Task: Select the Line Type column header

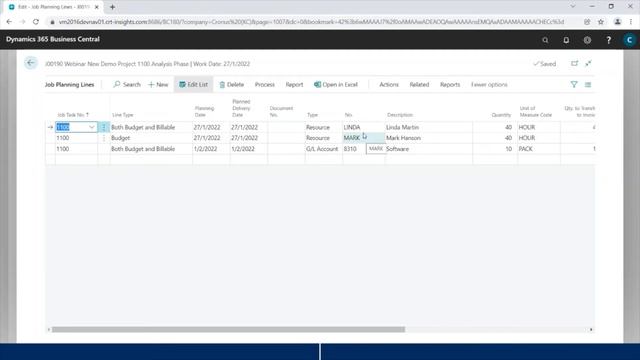Action: coord(122,115)
